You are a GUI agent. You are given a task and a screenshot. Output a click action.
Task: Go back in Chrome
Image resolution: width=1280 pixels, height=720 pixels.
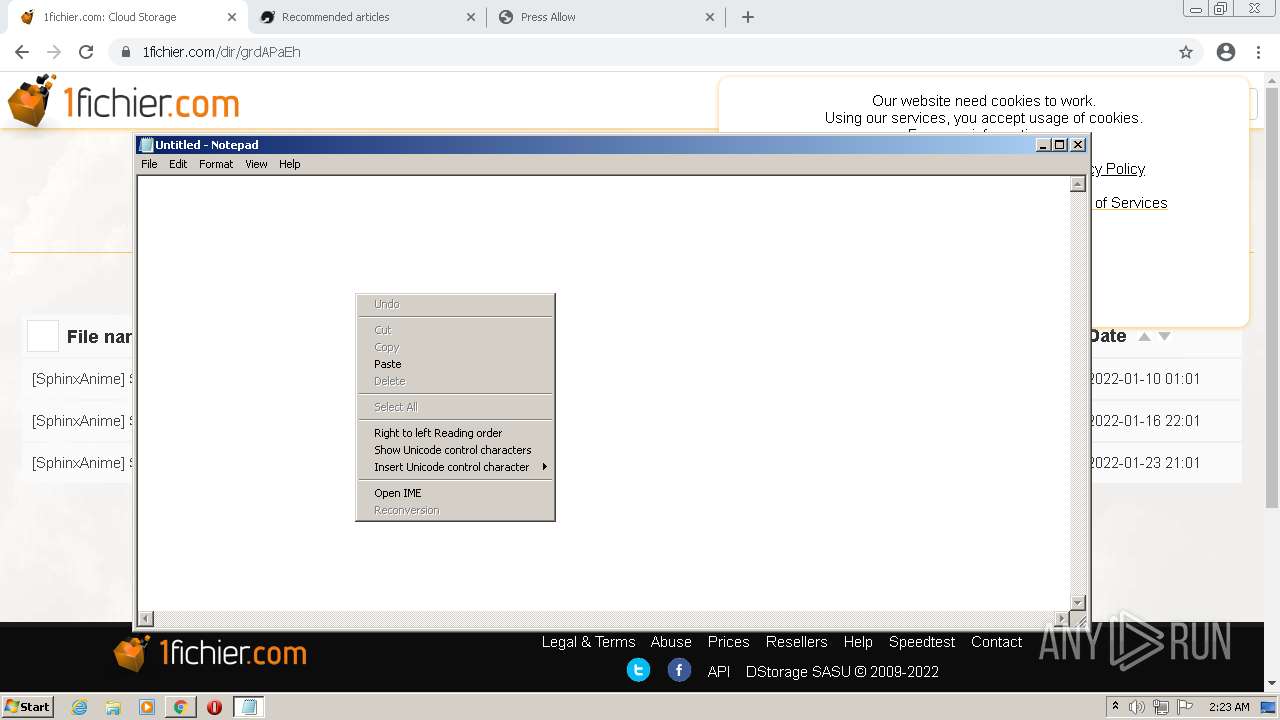(x=22, y=52)
